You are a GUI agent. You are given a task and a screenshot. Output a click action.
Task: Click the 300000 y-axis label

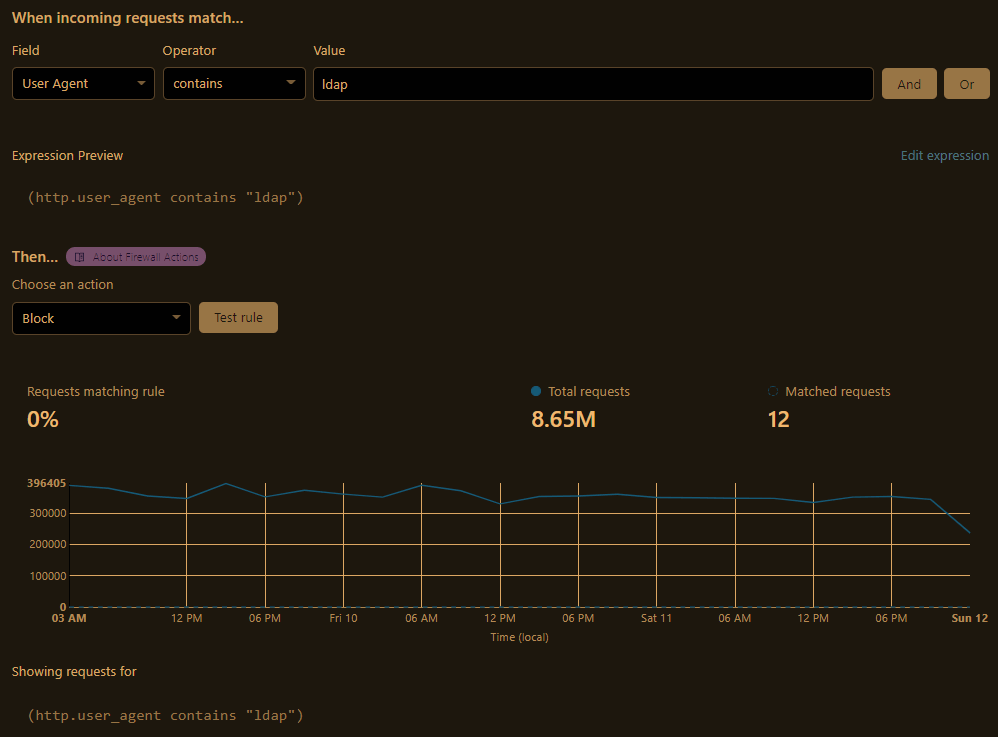48,513
